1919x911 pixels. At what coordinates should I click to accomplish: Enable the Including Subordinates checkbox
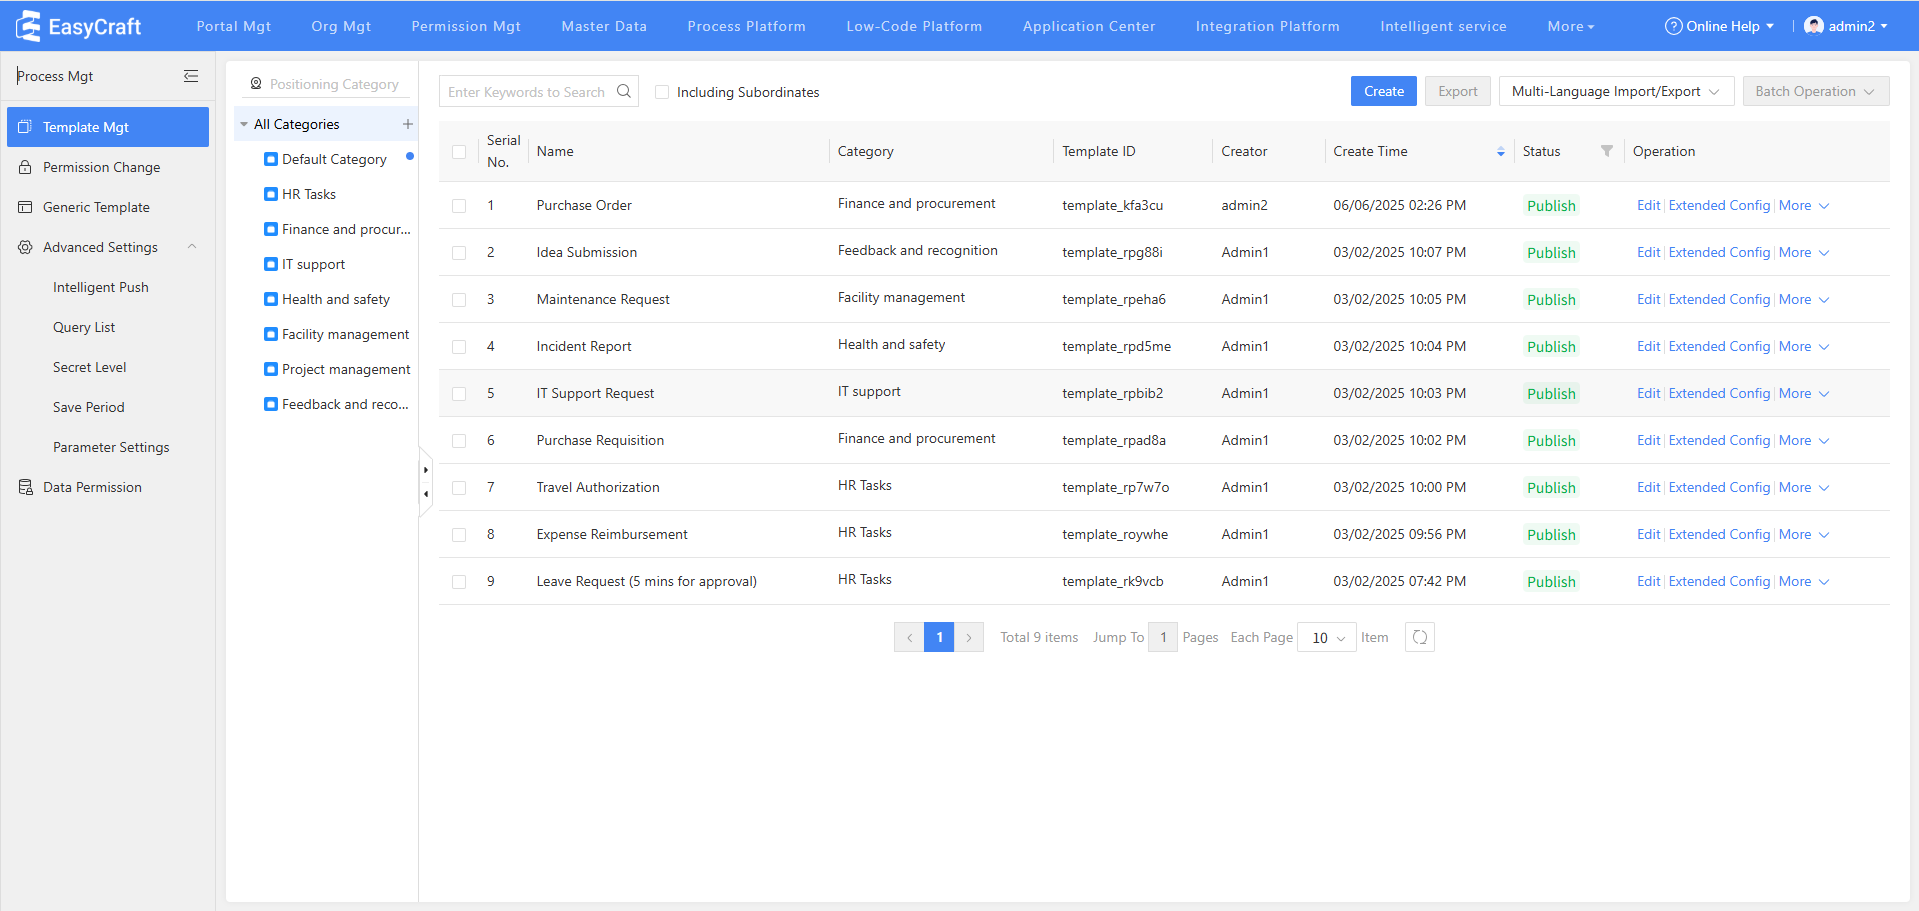click(x=662, y=92)
